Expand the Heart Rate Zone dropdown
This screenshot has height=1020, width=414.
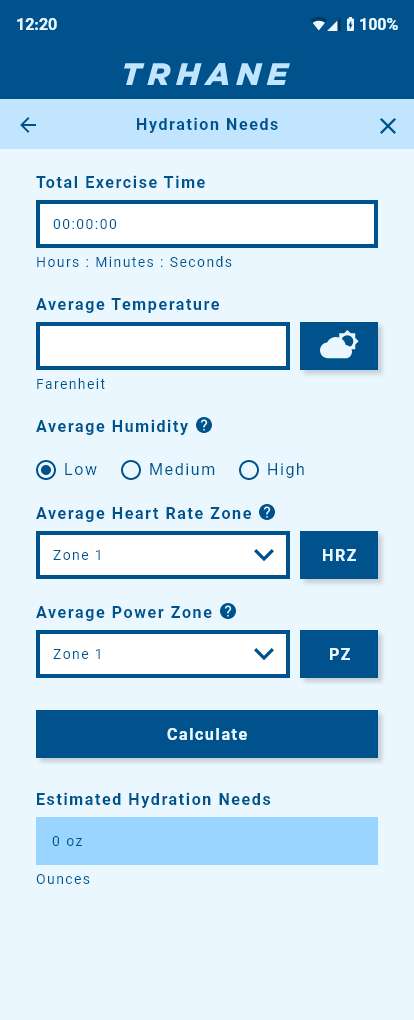[163, 555]
